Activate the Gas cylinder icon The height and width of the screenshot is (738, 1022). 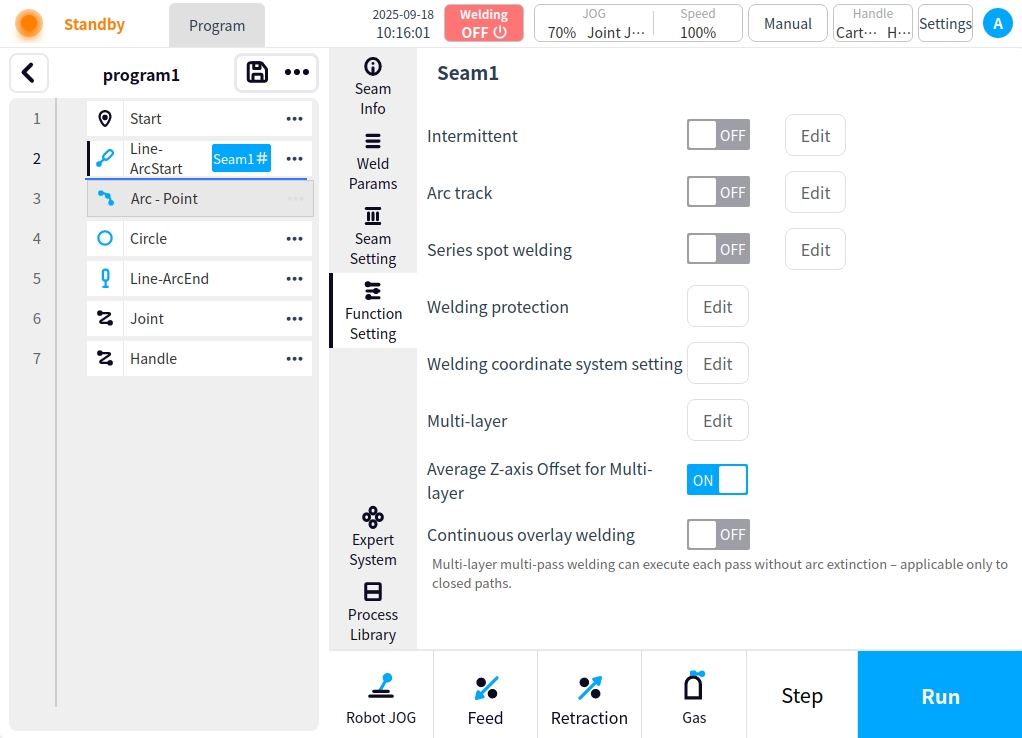coord(694,698)
